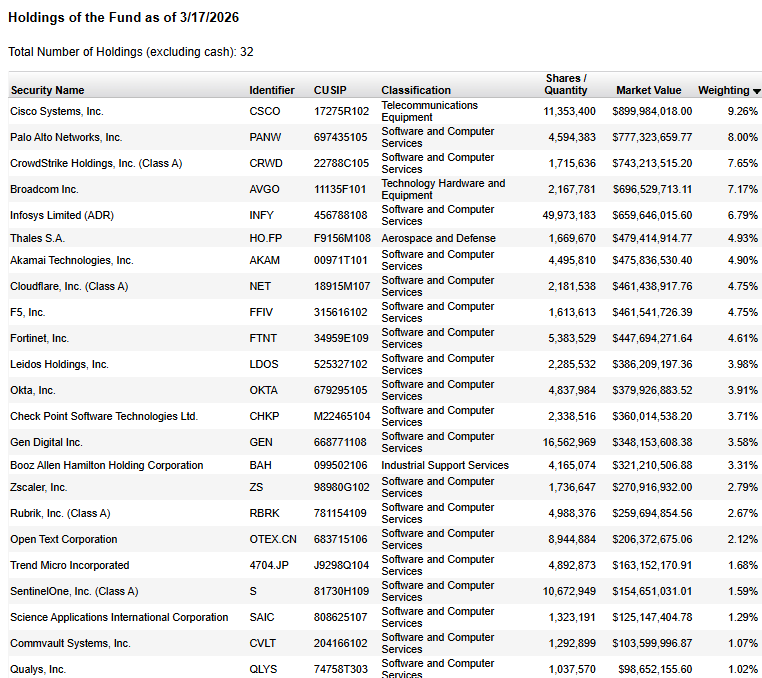Select Gen Digital Inc. name
The height and width of the screenshot is (678, 762).
click(x=46, y=443)
